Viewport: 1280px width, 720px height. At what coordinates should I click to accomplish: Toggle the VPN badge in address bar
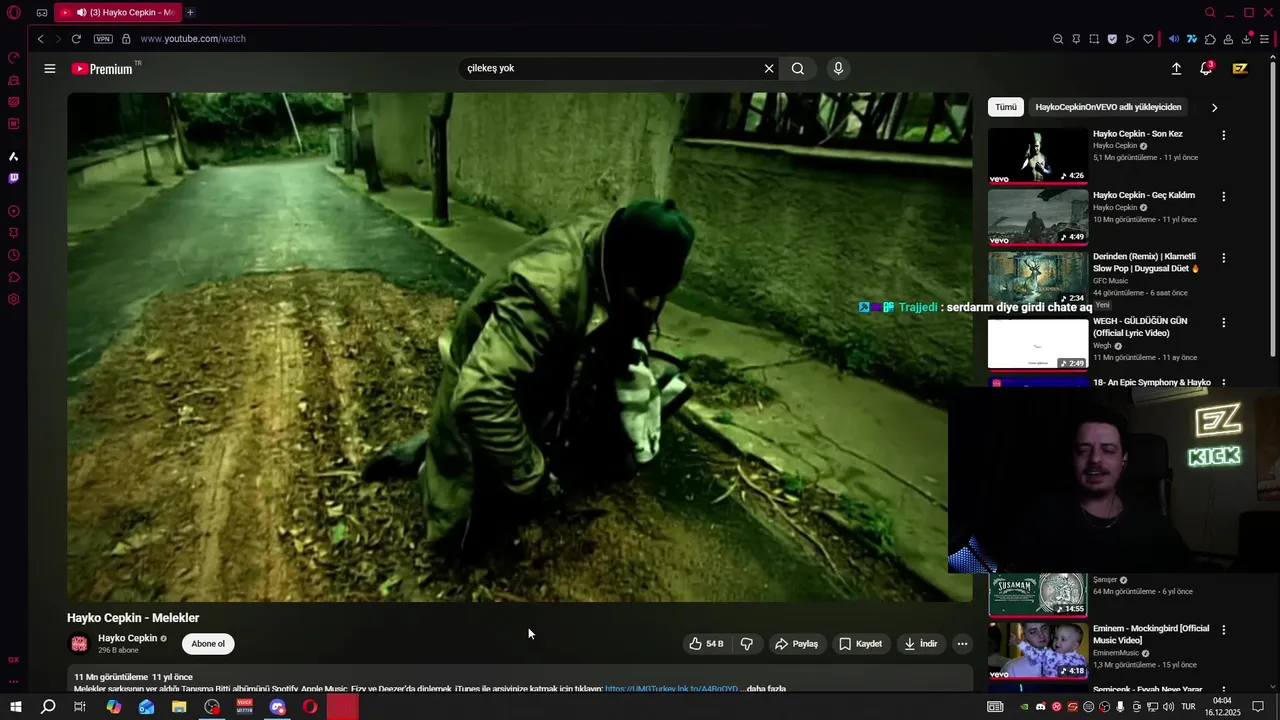click(103, 39)
